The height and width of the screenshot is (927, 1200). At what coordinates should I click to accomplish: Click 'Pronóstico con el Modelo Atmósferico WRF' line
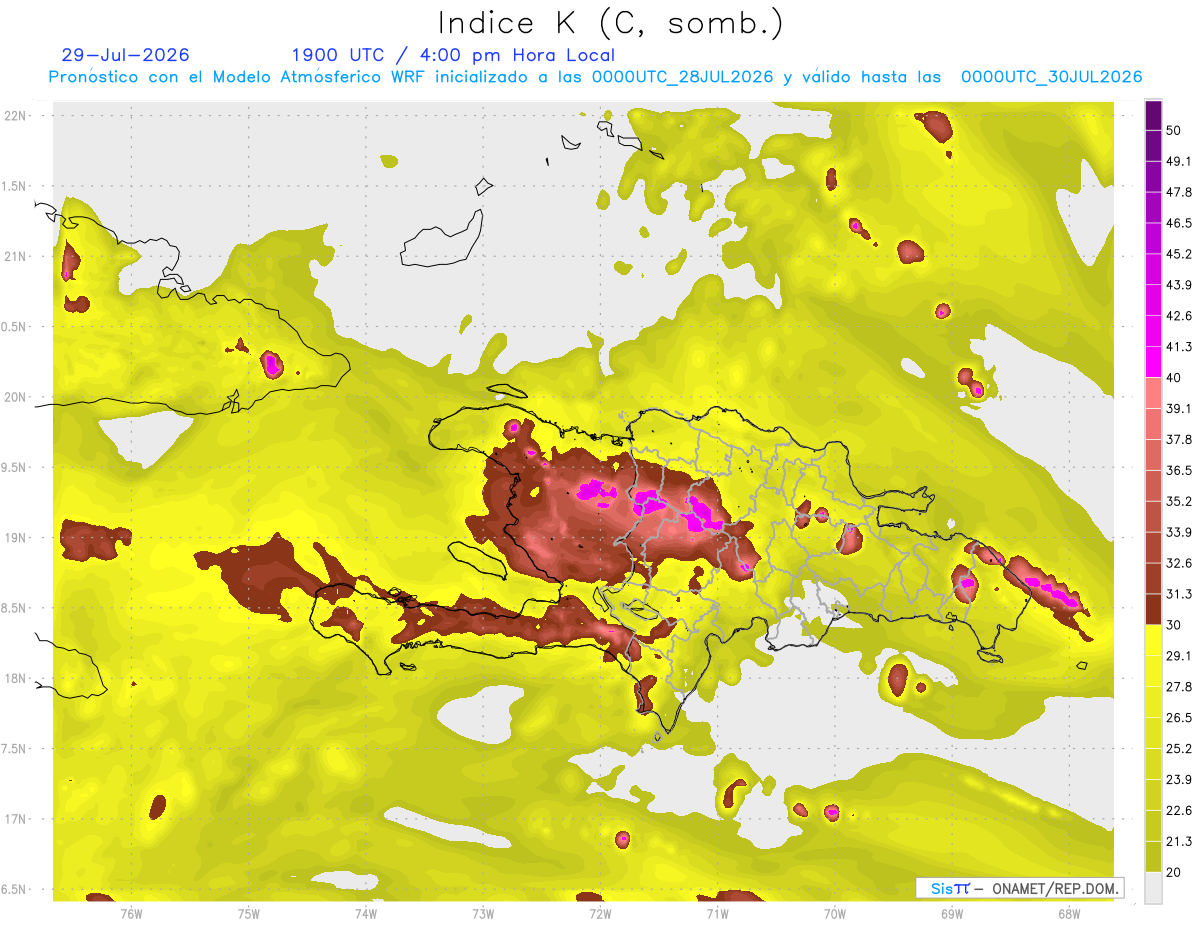point(595,77)
